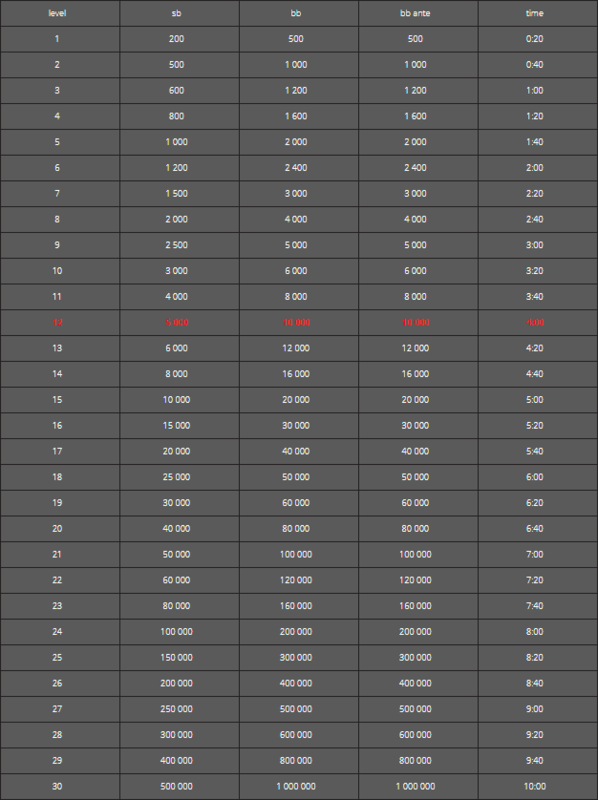Click the "bb ante" column header
598x800 pixels.
click(x=415, y=13)
